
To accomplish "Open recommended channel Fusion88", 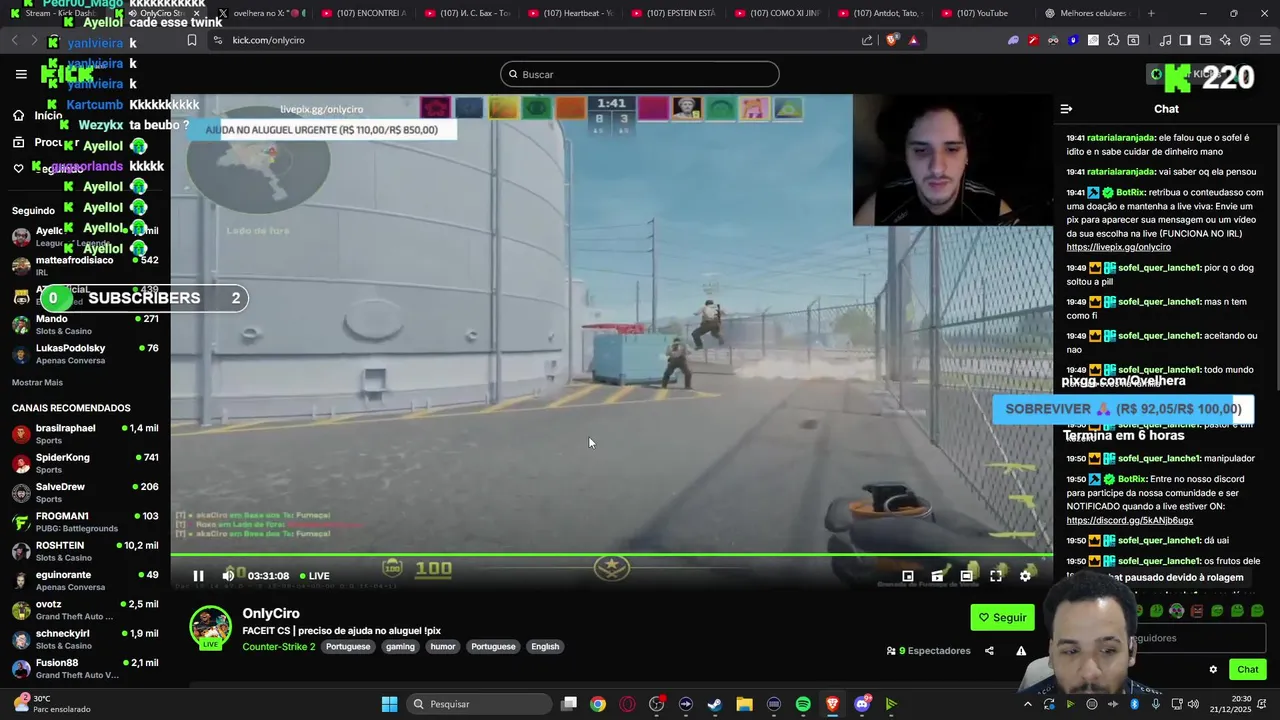I will pos(85,668).
